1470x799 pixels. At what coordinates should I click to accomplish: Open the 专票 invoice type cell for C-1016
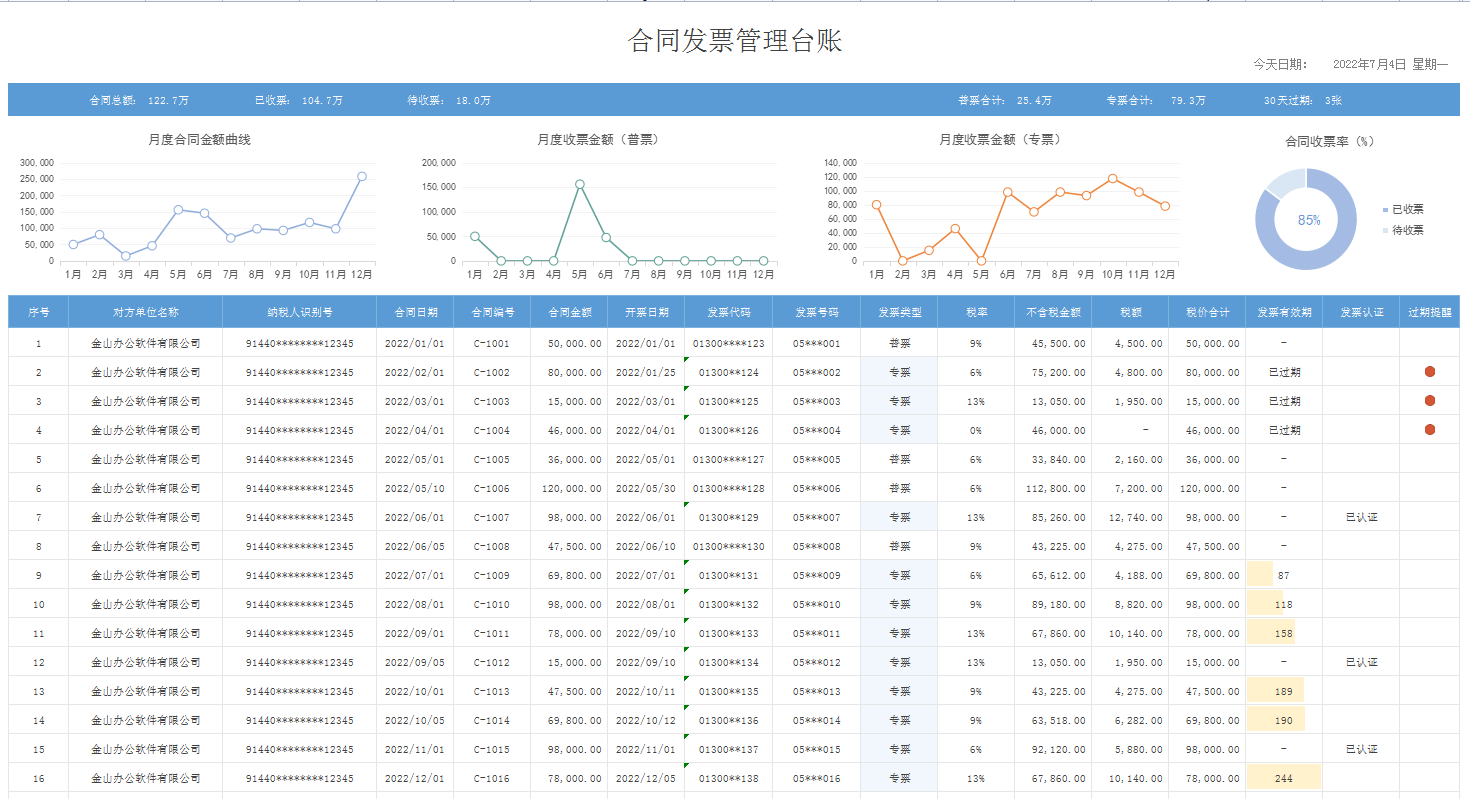coord(899,778)
